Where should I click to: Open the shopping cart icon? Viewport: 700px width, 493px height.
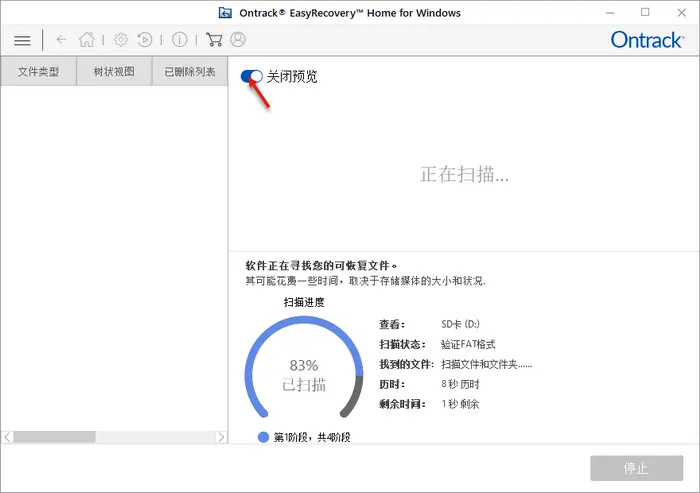(x=214, y=40)
